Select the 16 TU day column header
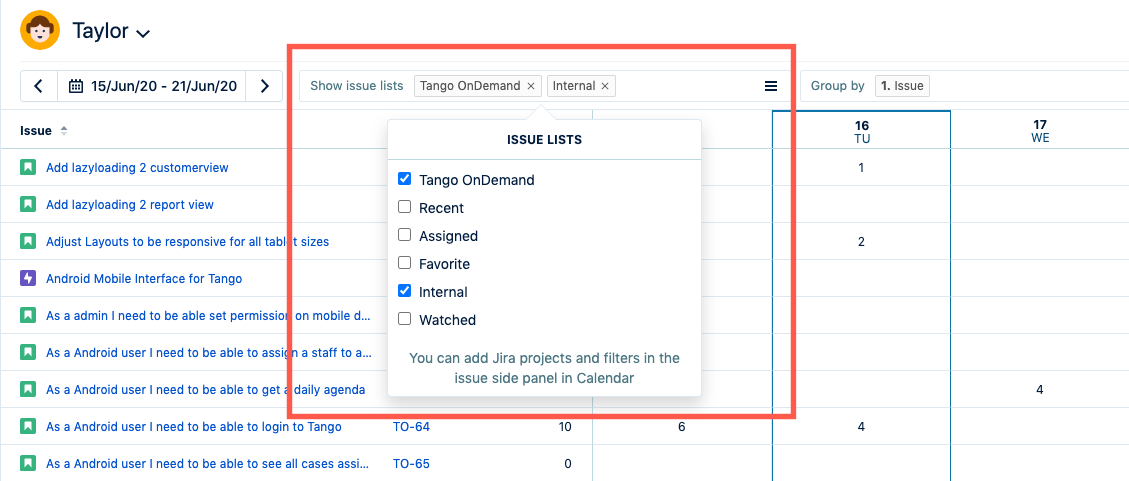 coord(861,131)
